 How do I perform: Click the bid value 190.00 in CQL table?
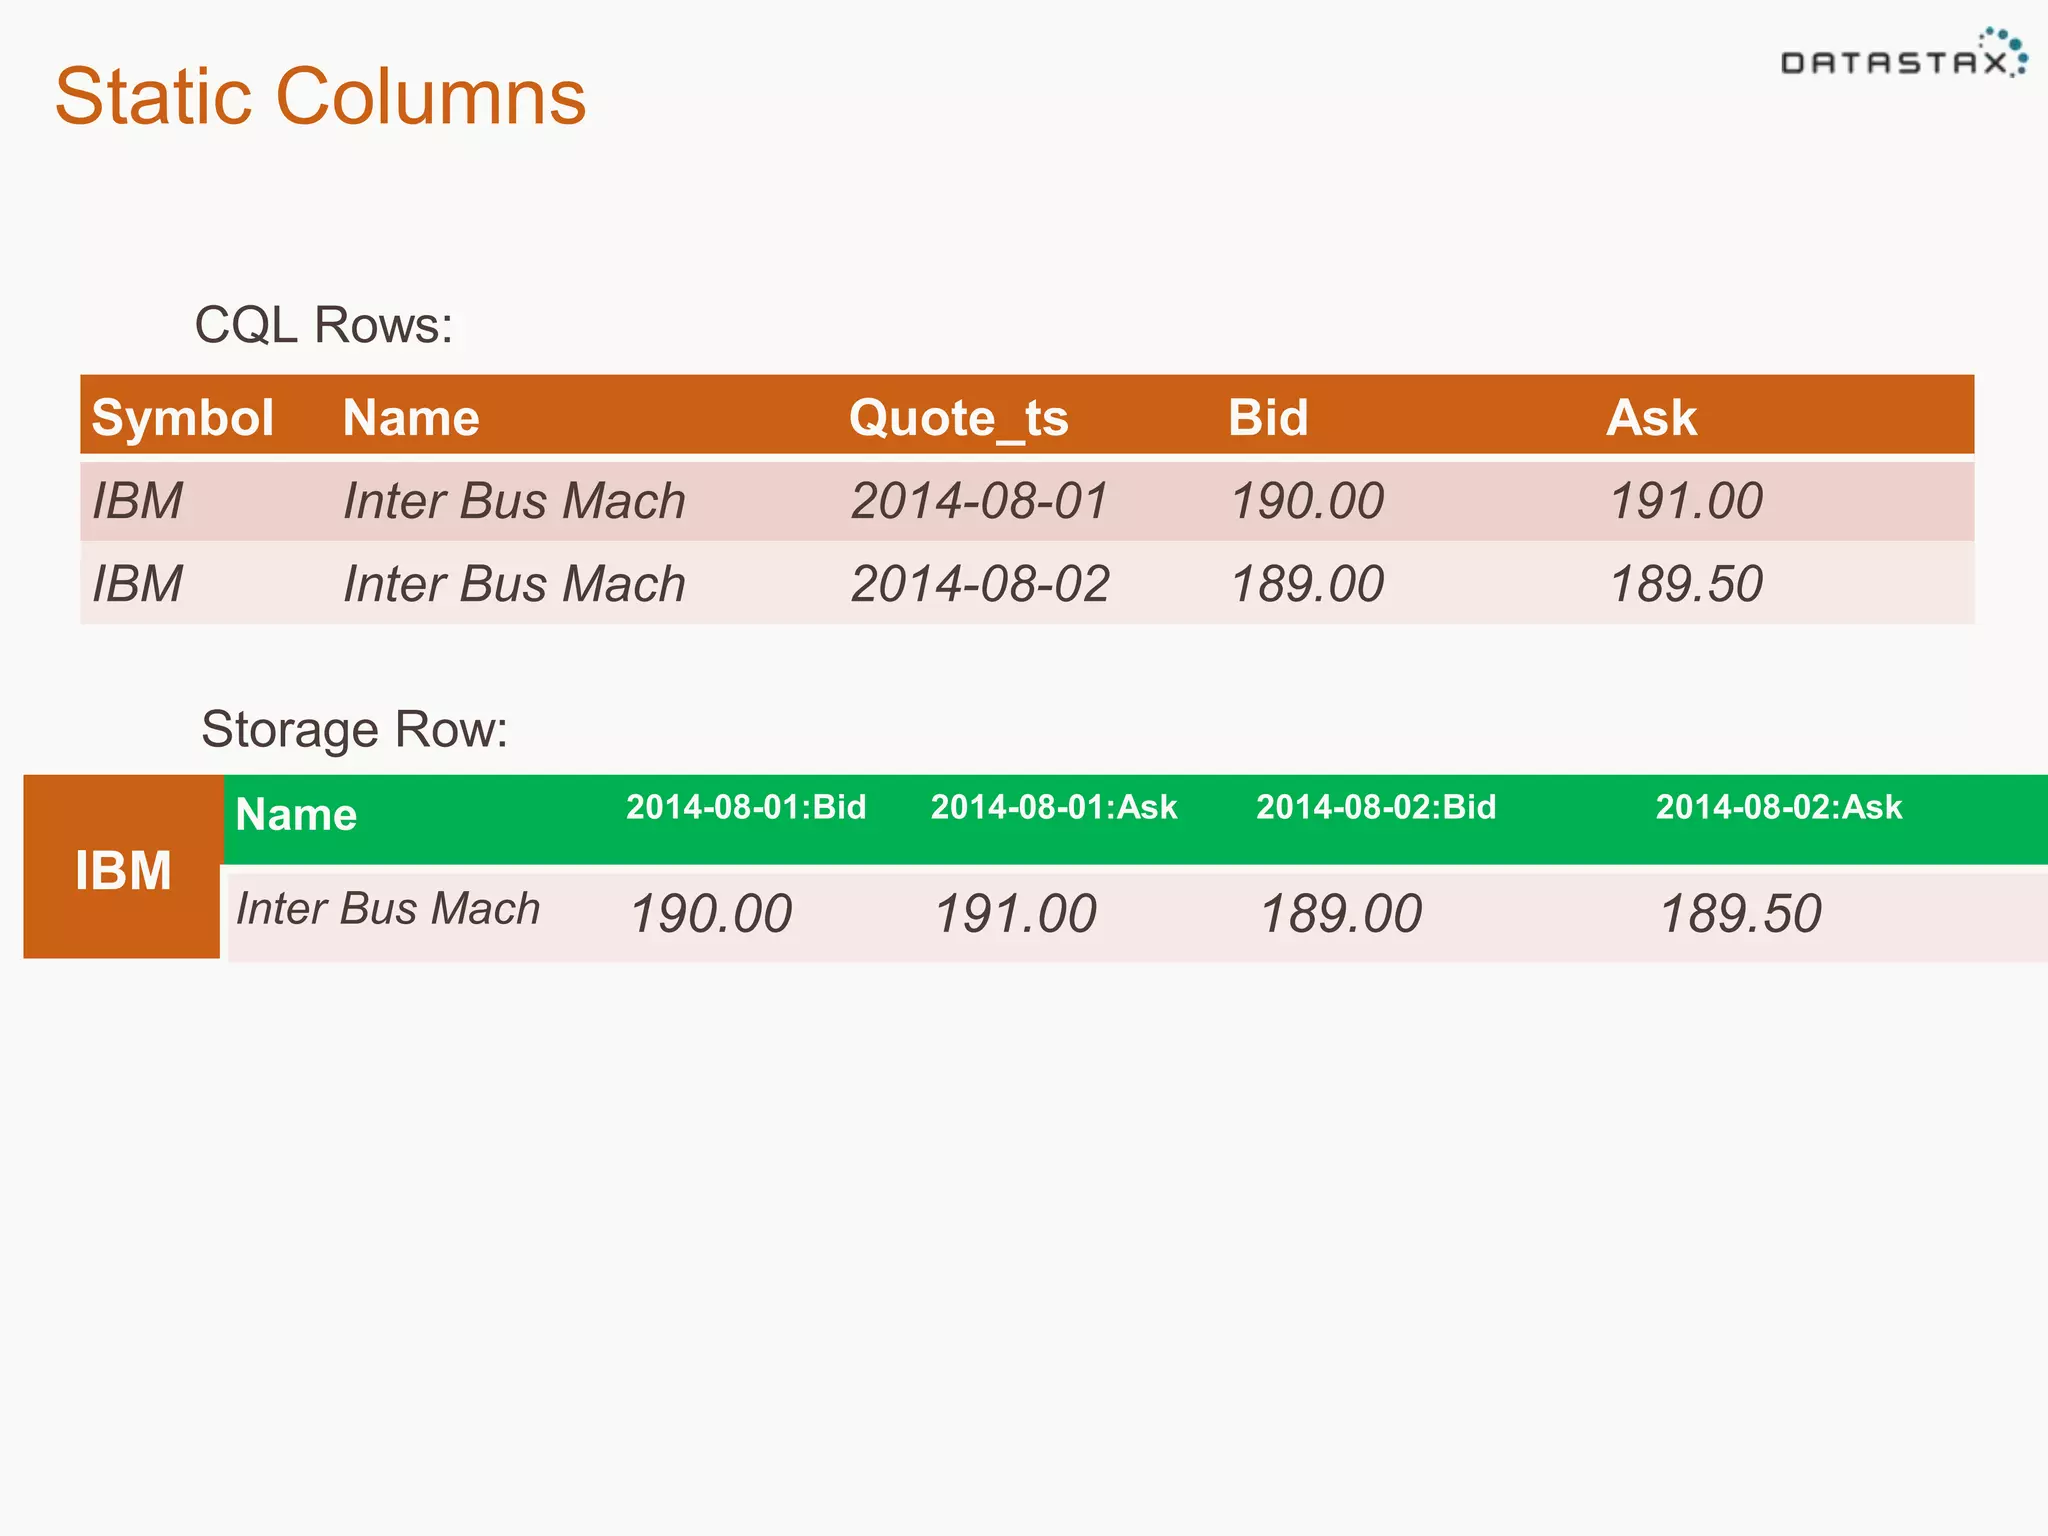[x=1307, y=500]
